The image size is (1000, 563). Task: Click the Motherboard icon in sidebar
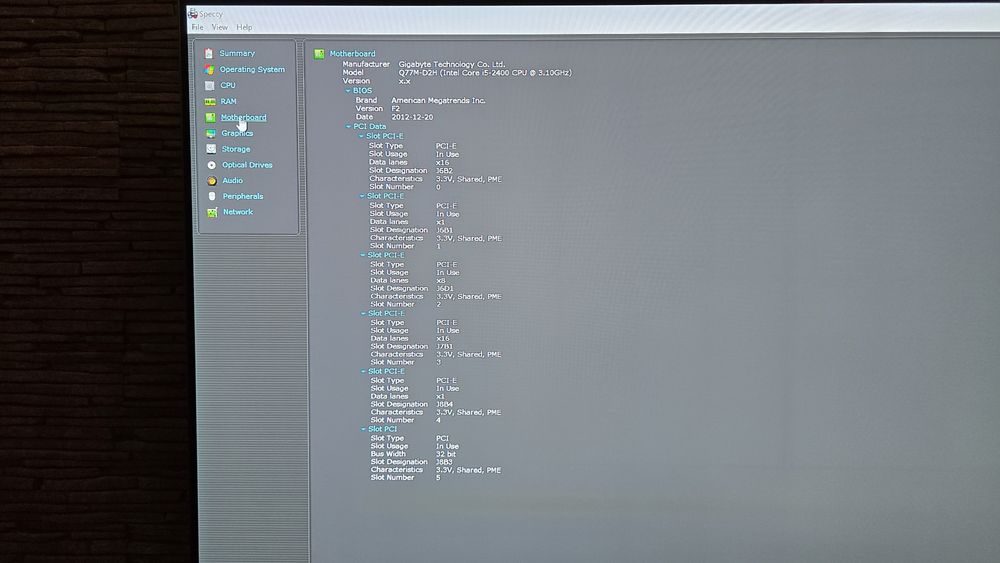[x=210, y=117]
